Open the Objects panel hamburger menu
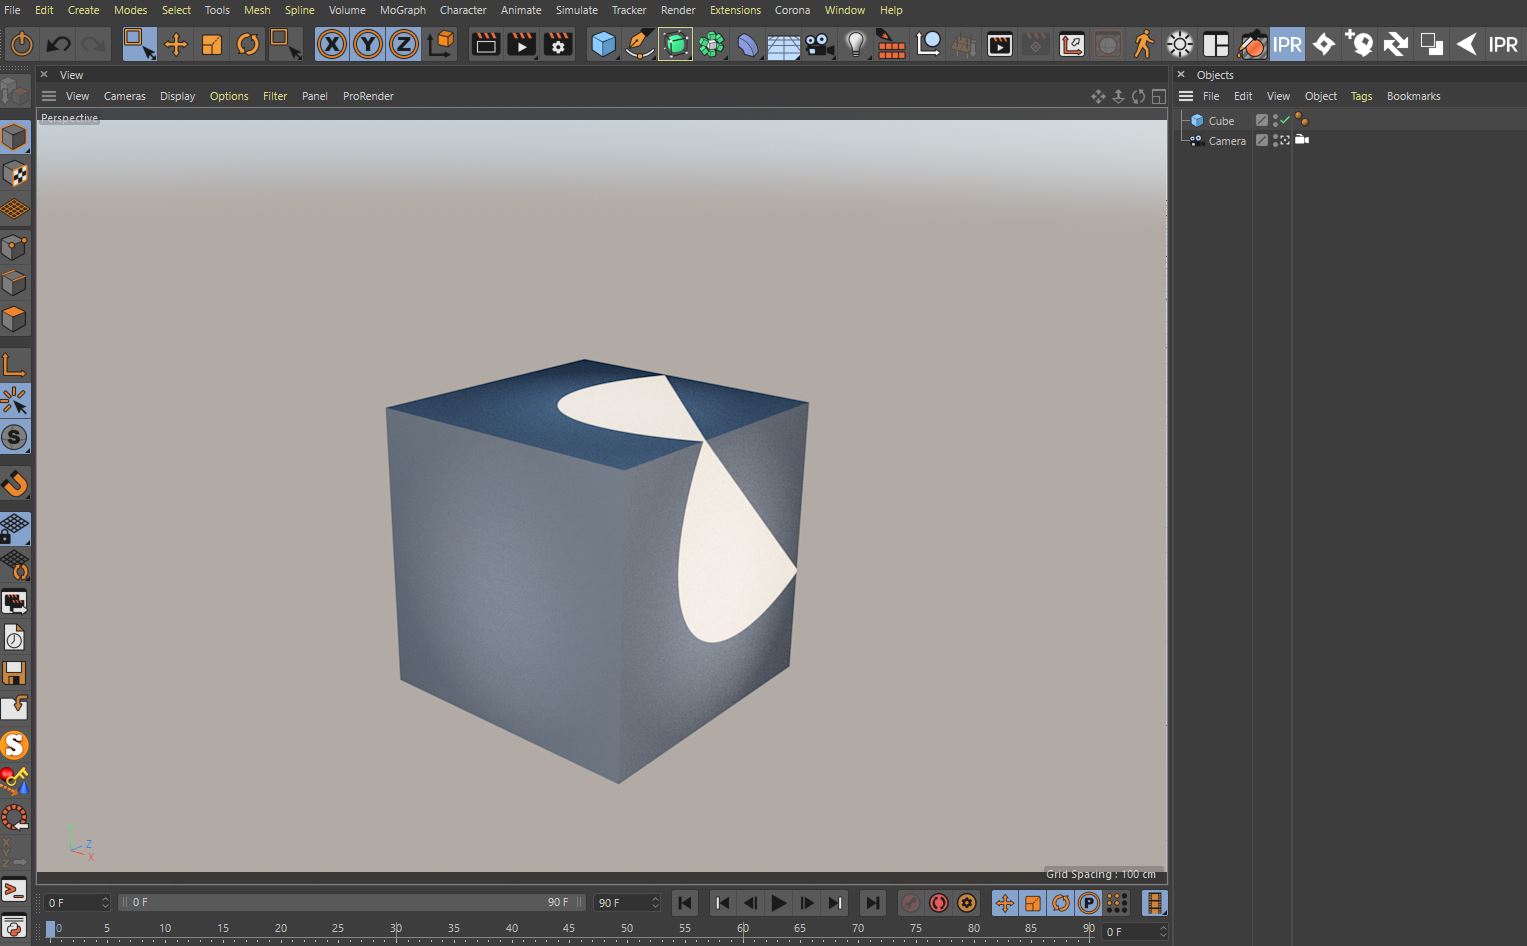Viewport: 1527px width, 946px height. tap(1186, 96)
